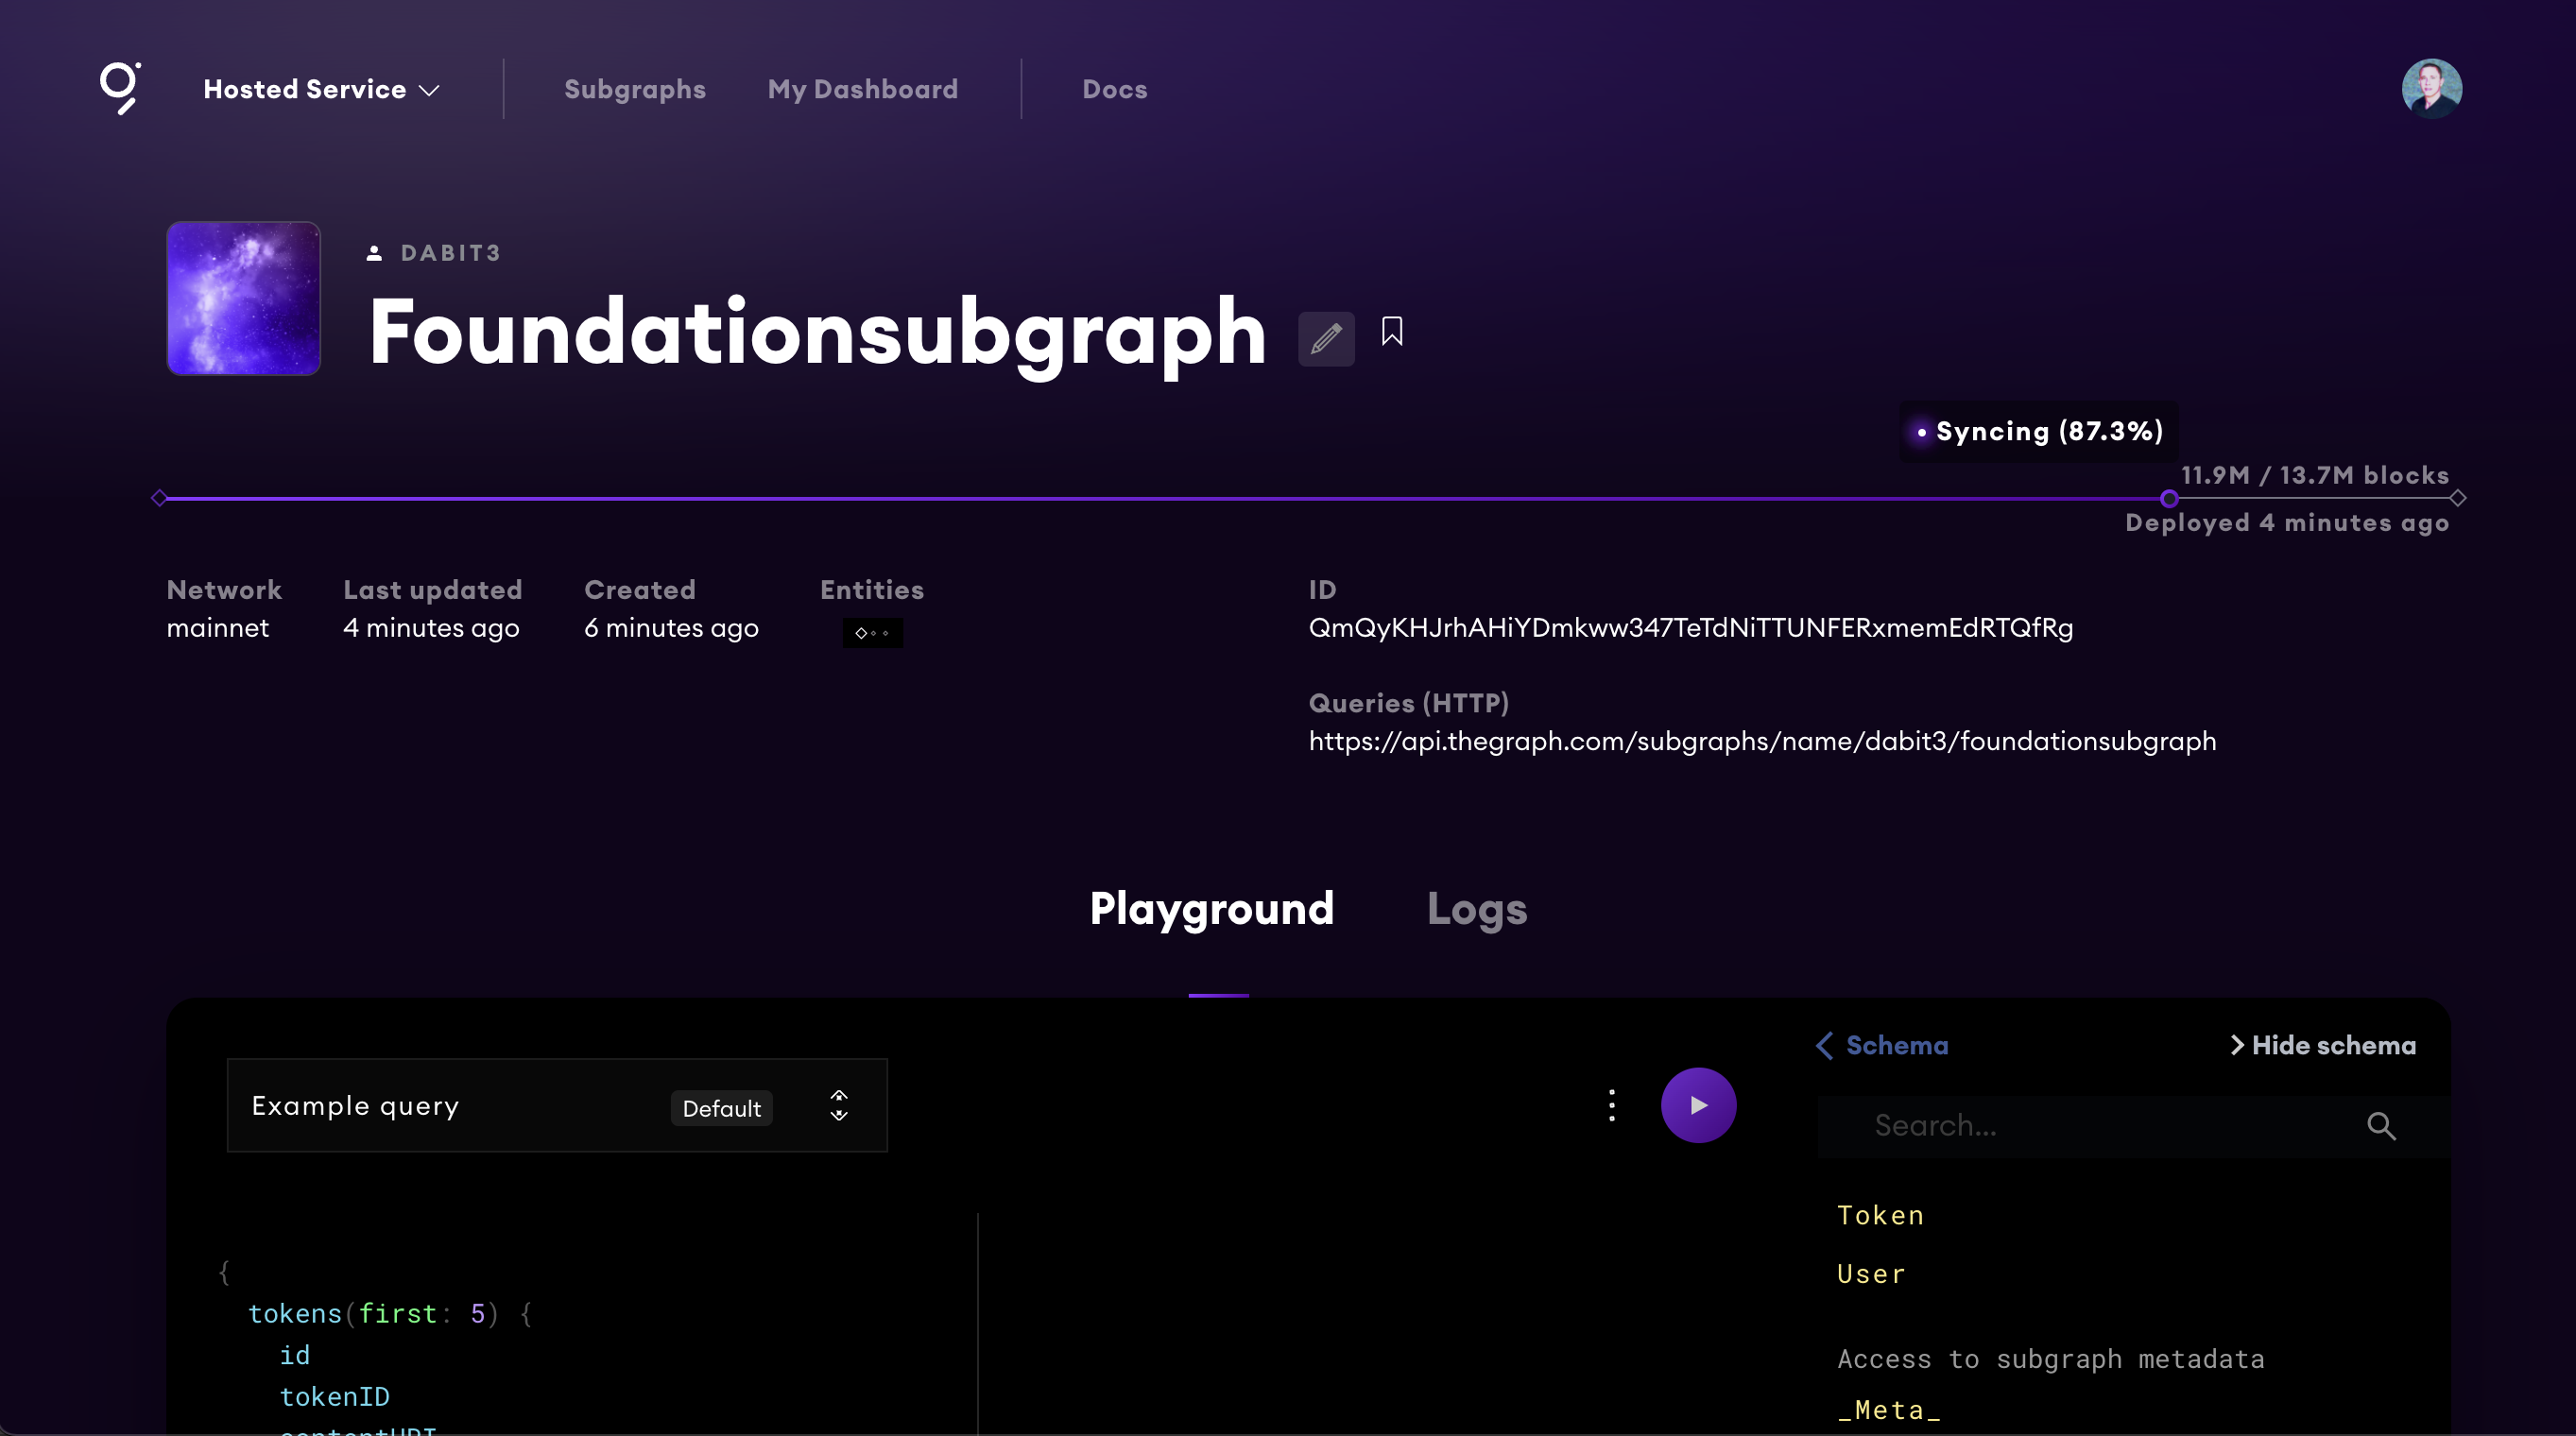Click the sync progress marker on timeline
Viewport: 2576px width, 1436px height.
click(x=2168, y=498)
